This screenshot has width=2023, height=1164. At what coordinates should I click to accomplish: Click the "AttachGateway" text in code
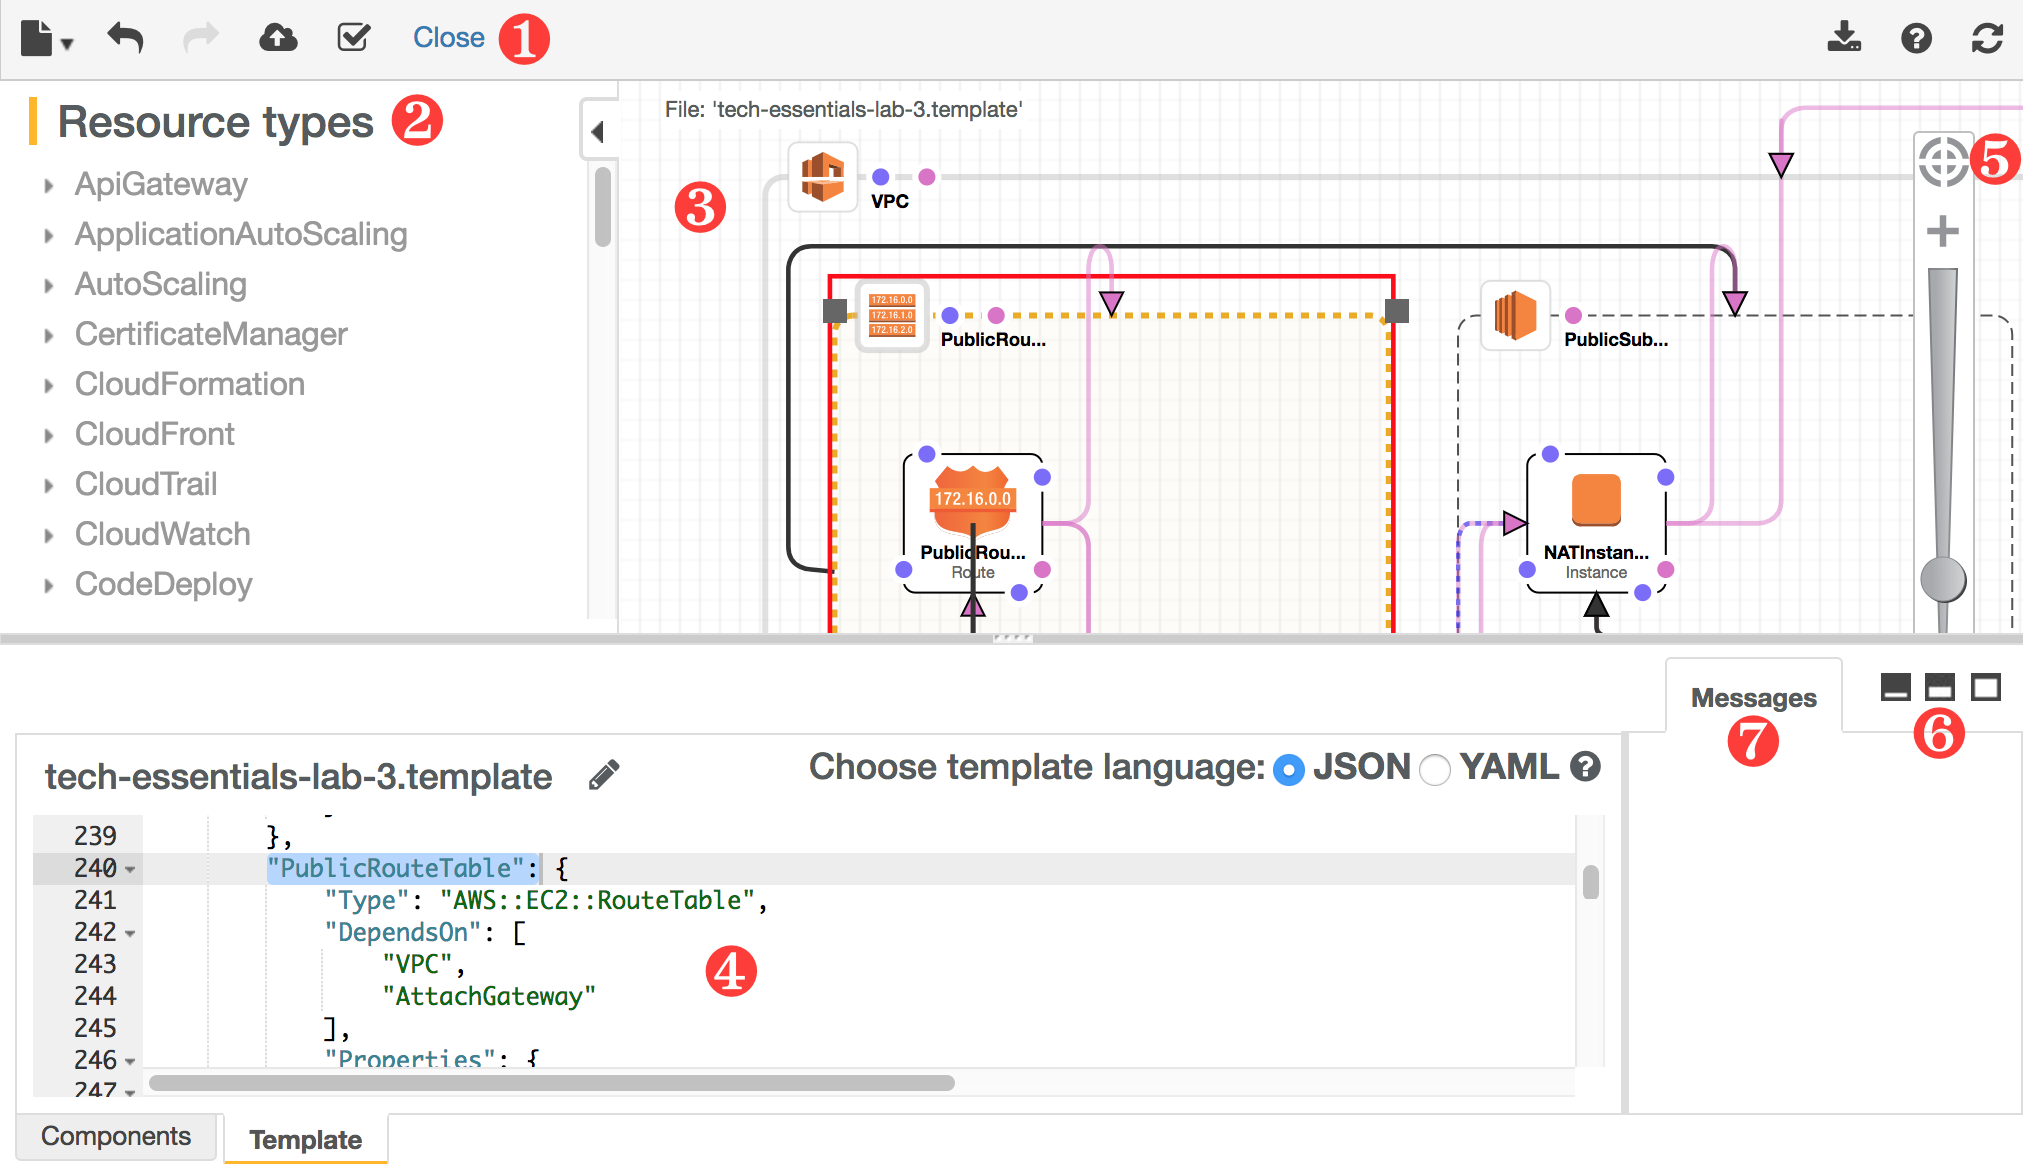click(x=489, y=996)
